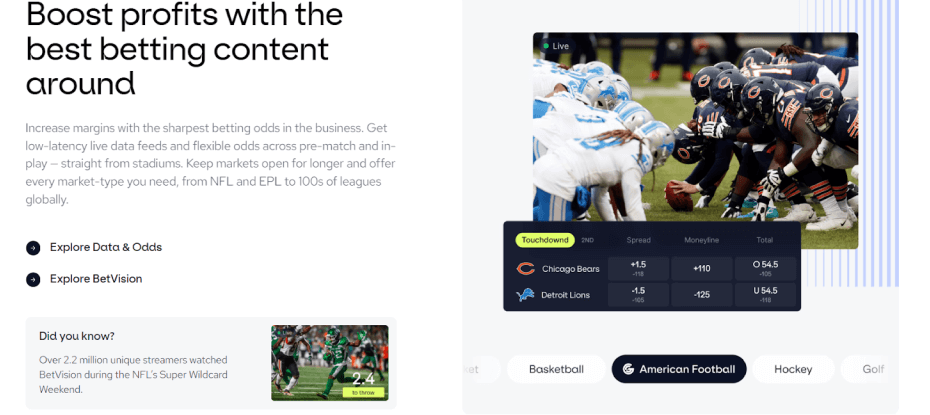Pick Chicago Bears +1.5 spread odds
The image size is (930, 415).
638,269
